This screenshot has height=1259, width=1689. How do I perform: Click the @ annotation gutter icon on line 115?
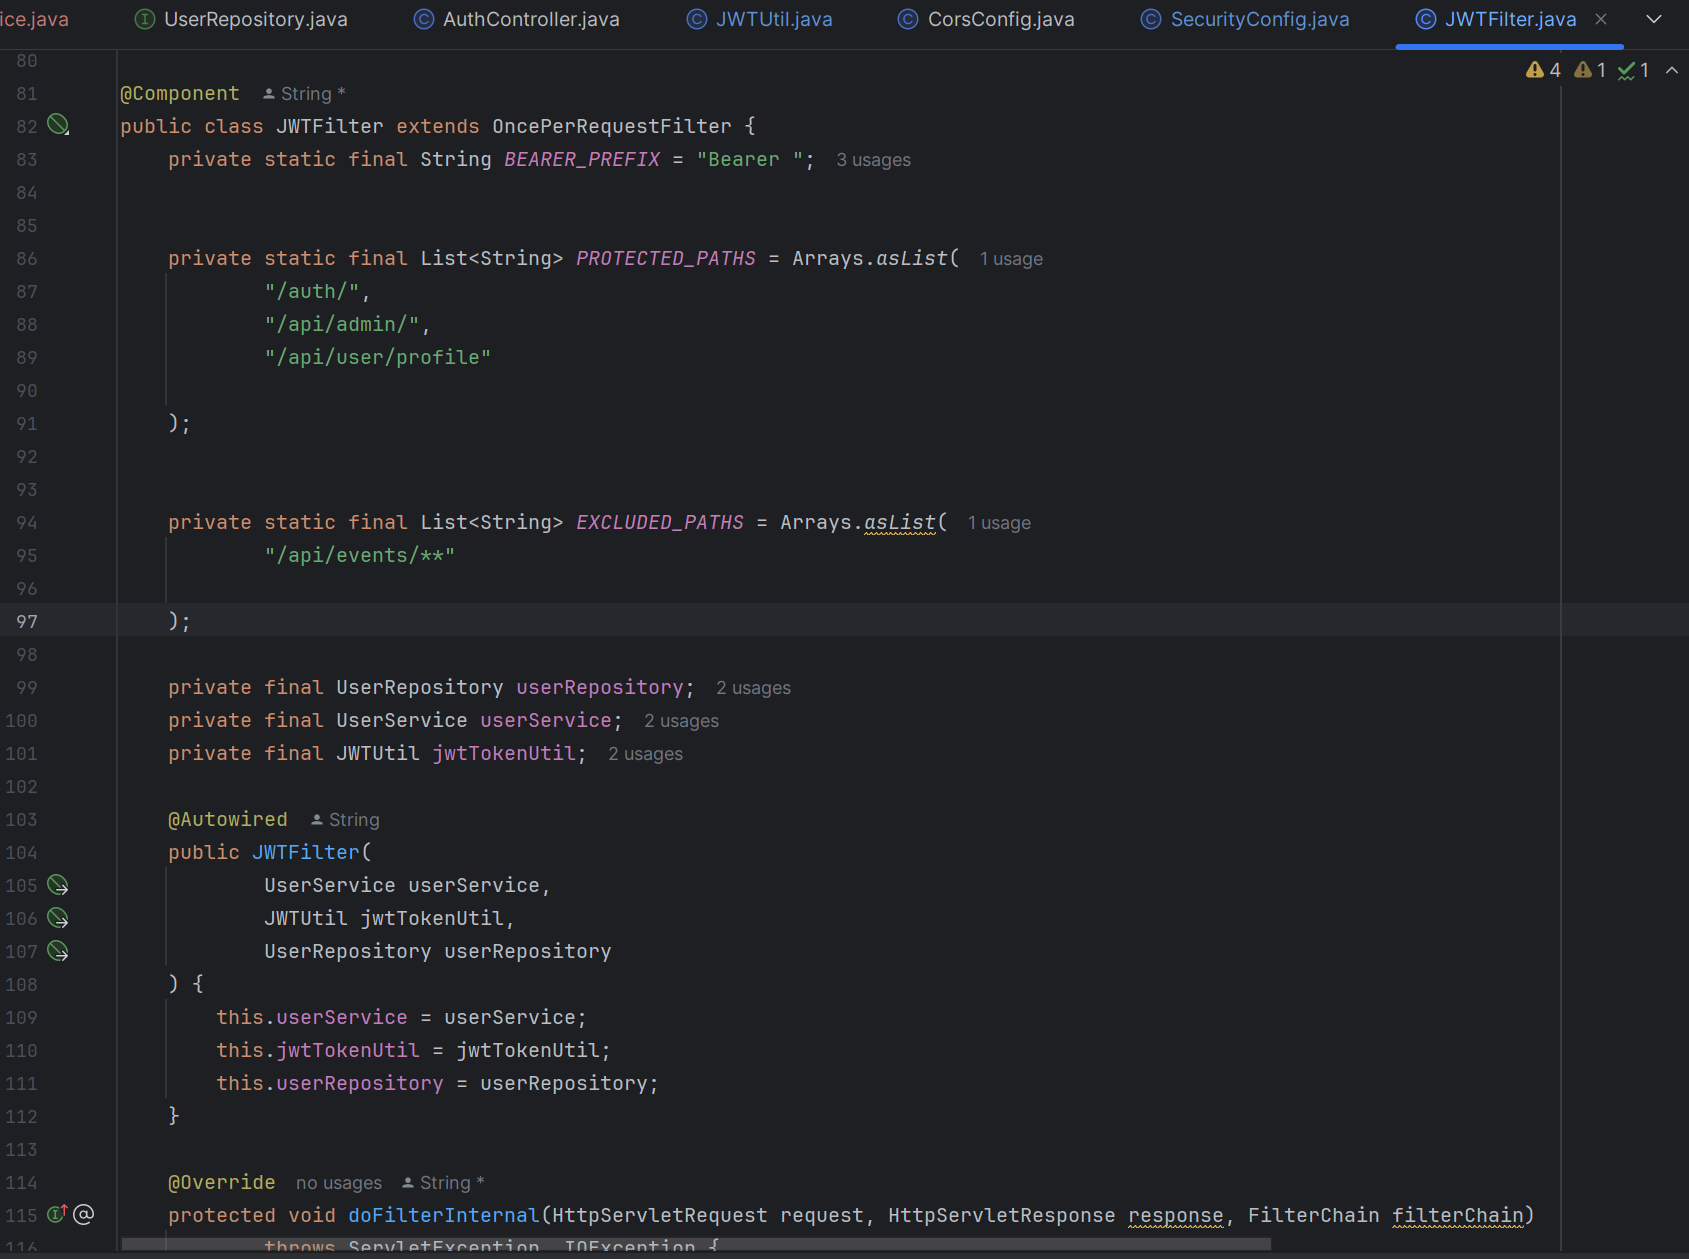[84, 1214]
